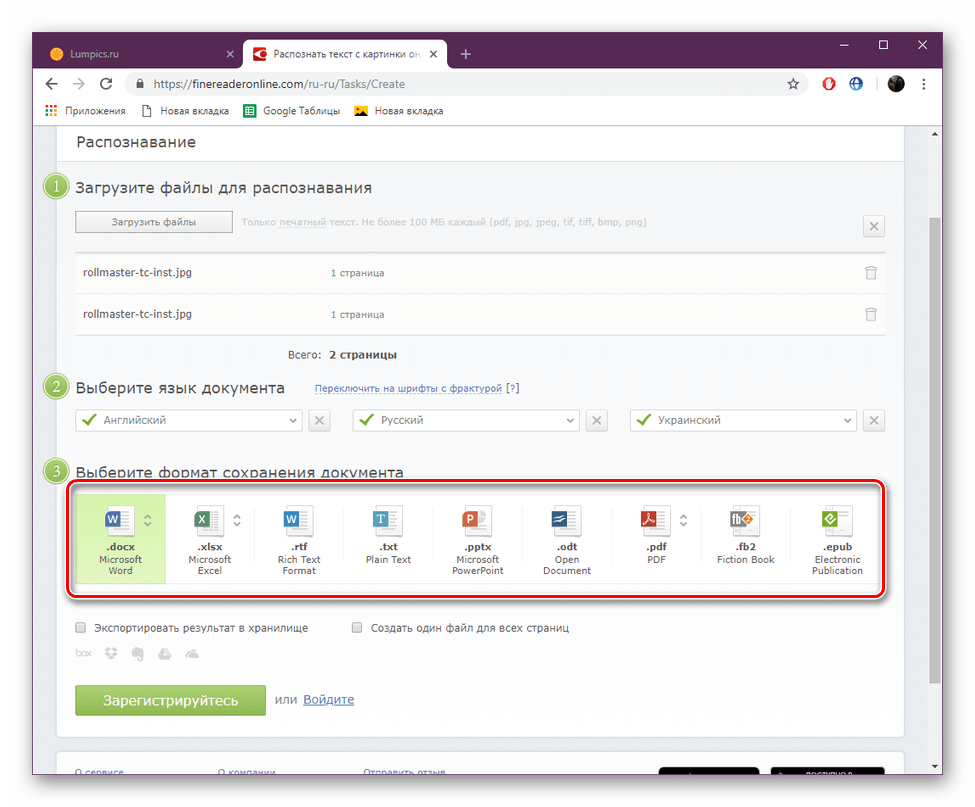The image size is (975, 807).
Task: Click the Dropbox storage icon
Action: pos(111,653)
